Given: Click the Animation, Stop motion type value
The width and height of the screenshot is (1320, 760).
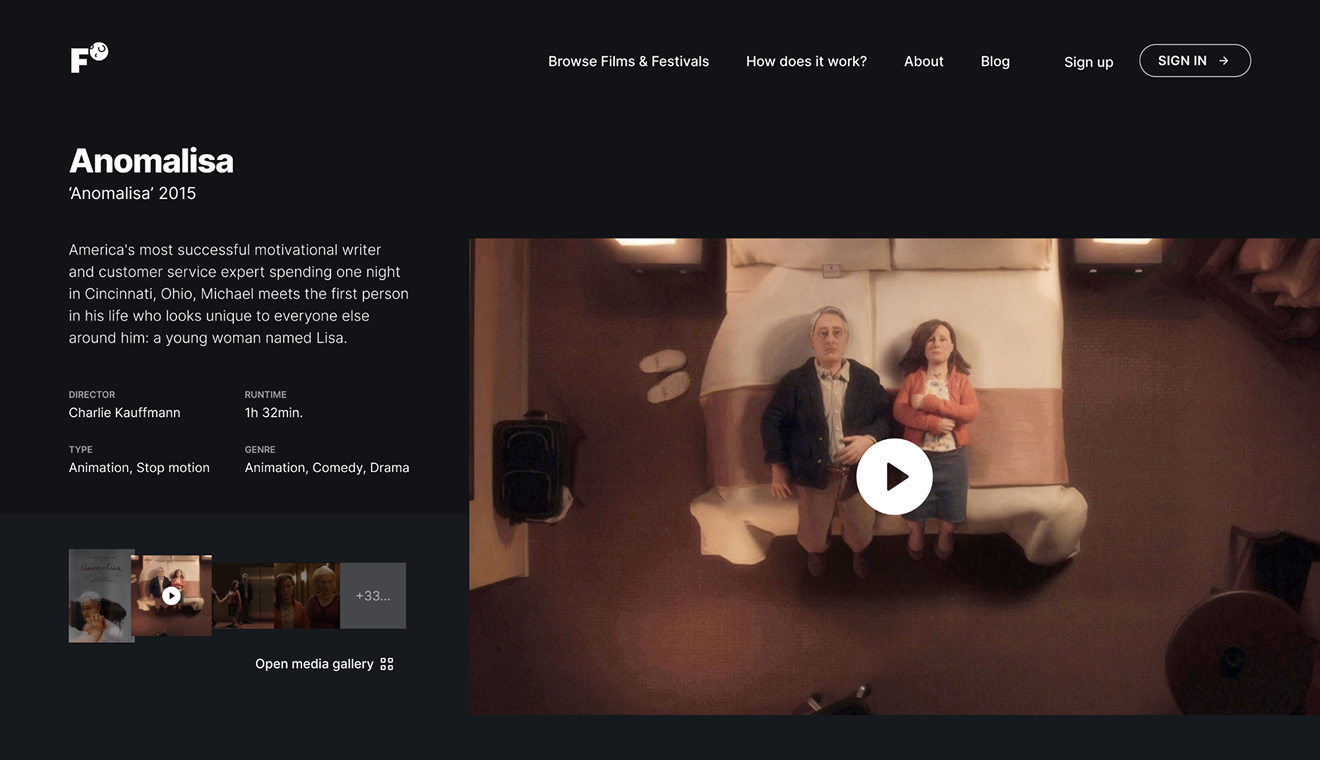Looking at the screenshot, I should [x=139, y=467].
